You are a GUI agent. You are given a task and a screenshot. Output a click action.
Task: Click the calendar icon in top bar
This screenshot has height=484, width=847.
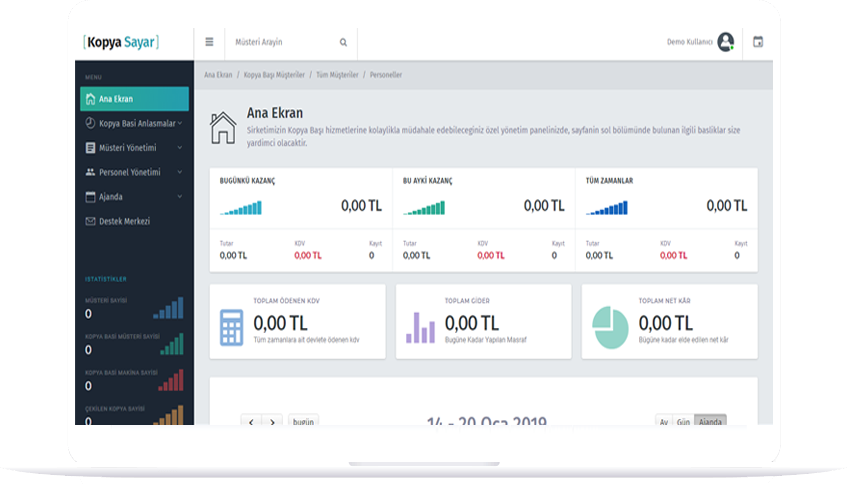(x=757, y=42)
